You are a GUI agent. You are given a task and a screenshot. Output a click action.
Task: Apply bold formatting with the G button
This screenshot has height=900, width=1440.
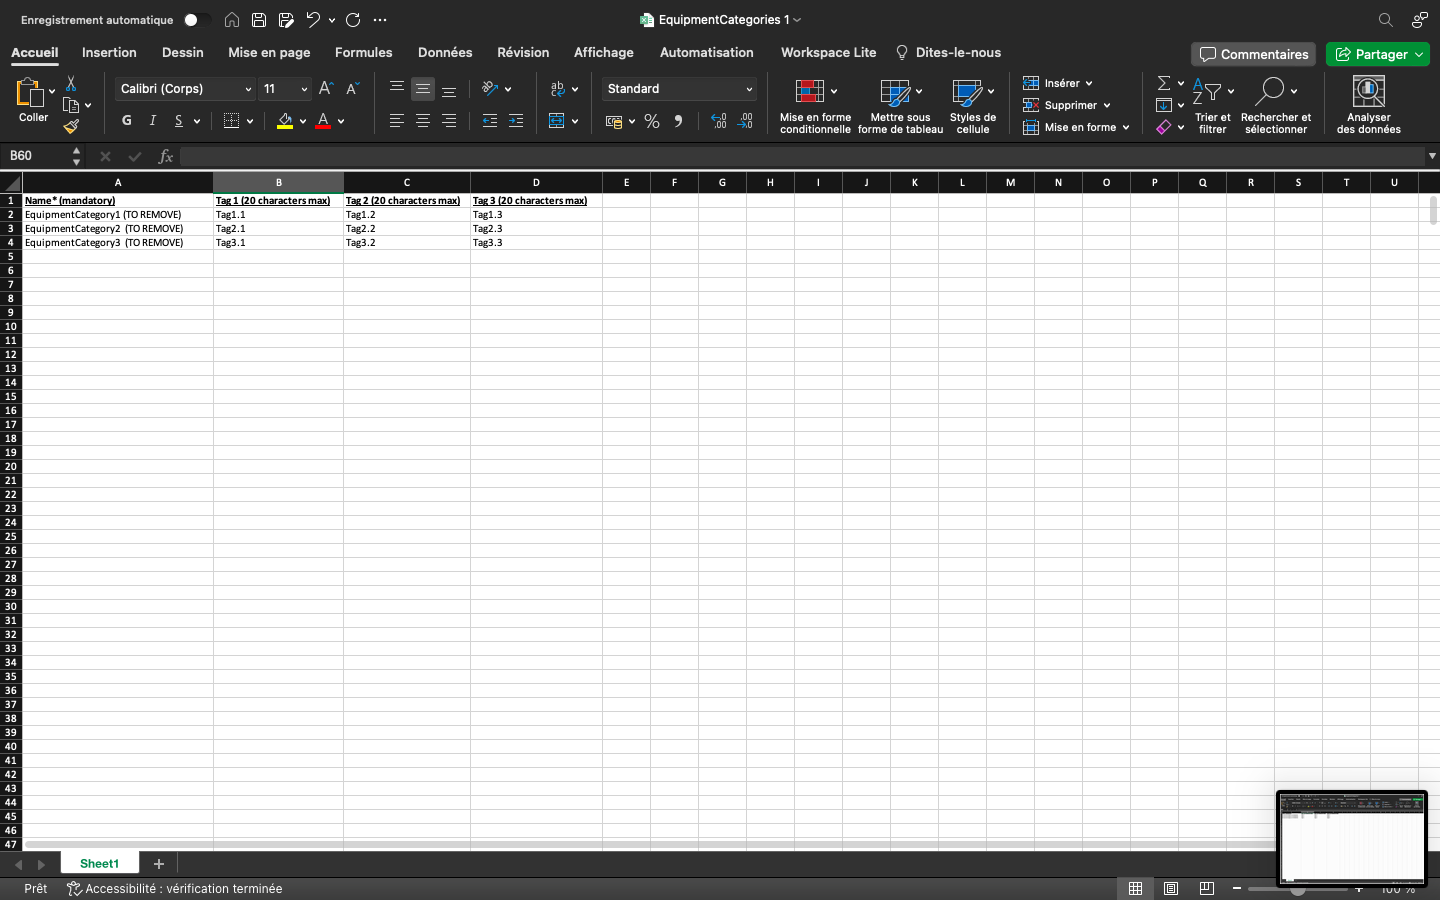(126, 121)
